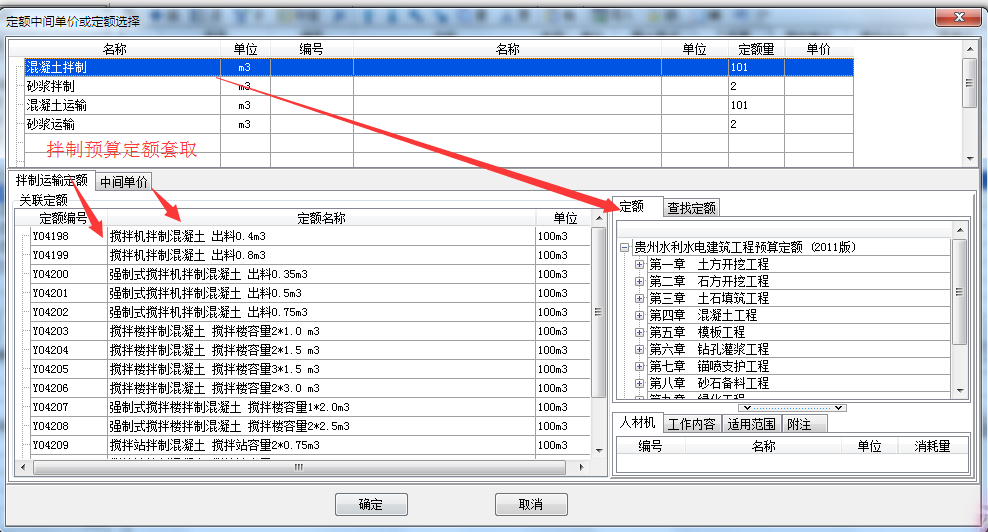This screenshot has width=988, height=532.
Task: Select quota Y04203 搅拌楼拌制混凝土 row
Action: pyautogui.click(x=215, y=331)
